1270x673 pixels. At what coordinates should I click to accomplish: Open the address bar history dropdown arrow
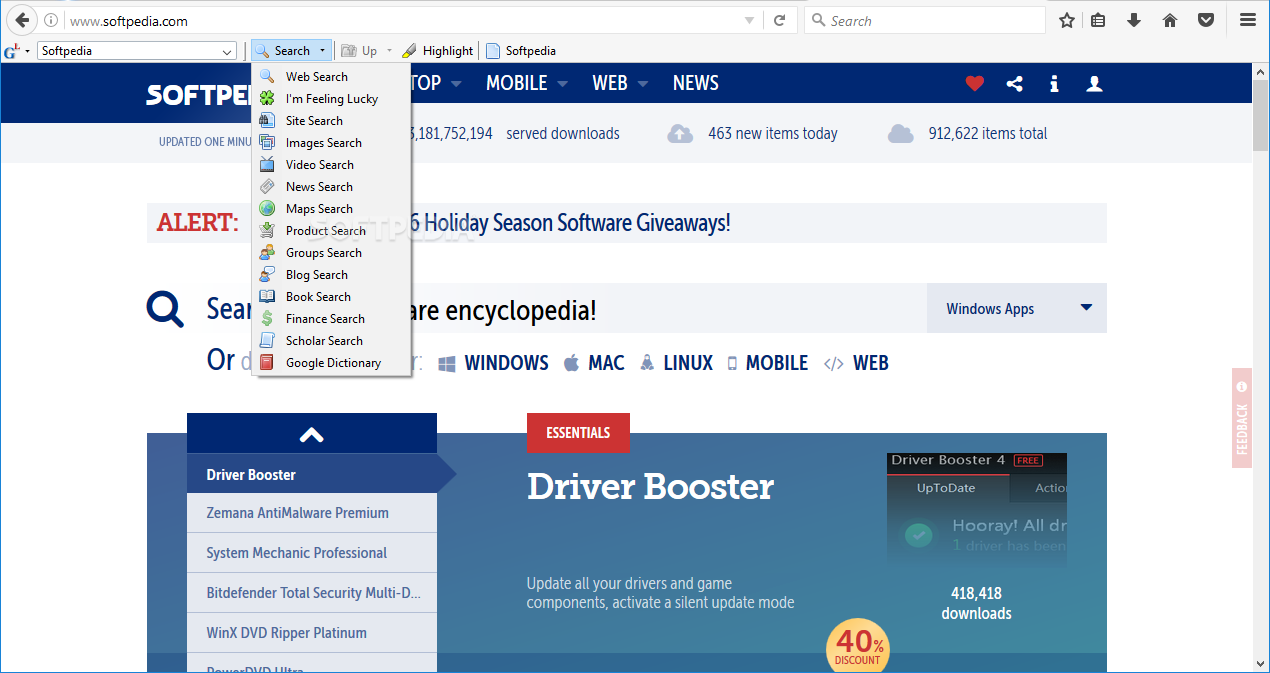(x=750, y=20)
